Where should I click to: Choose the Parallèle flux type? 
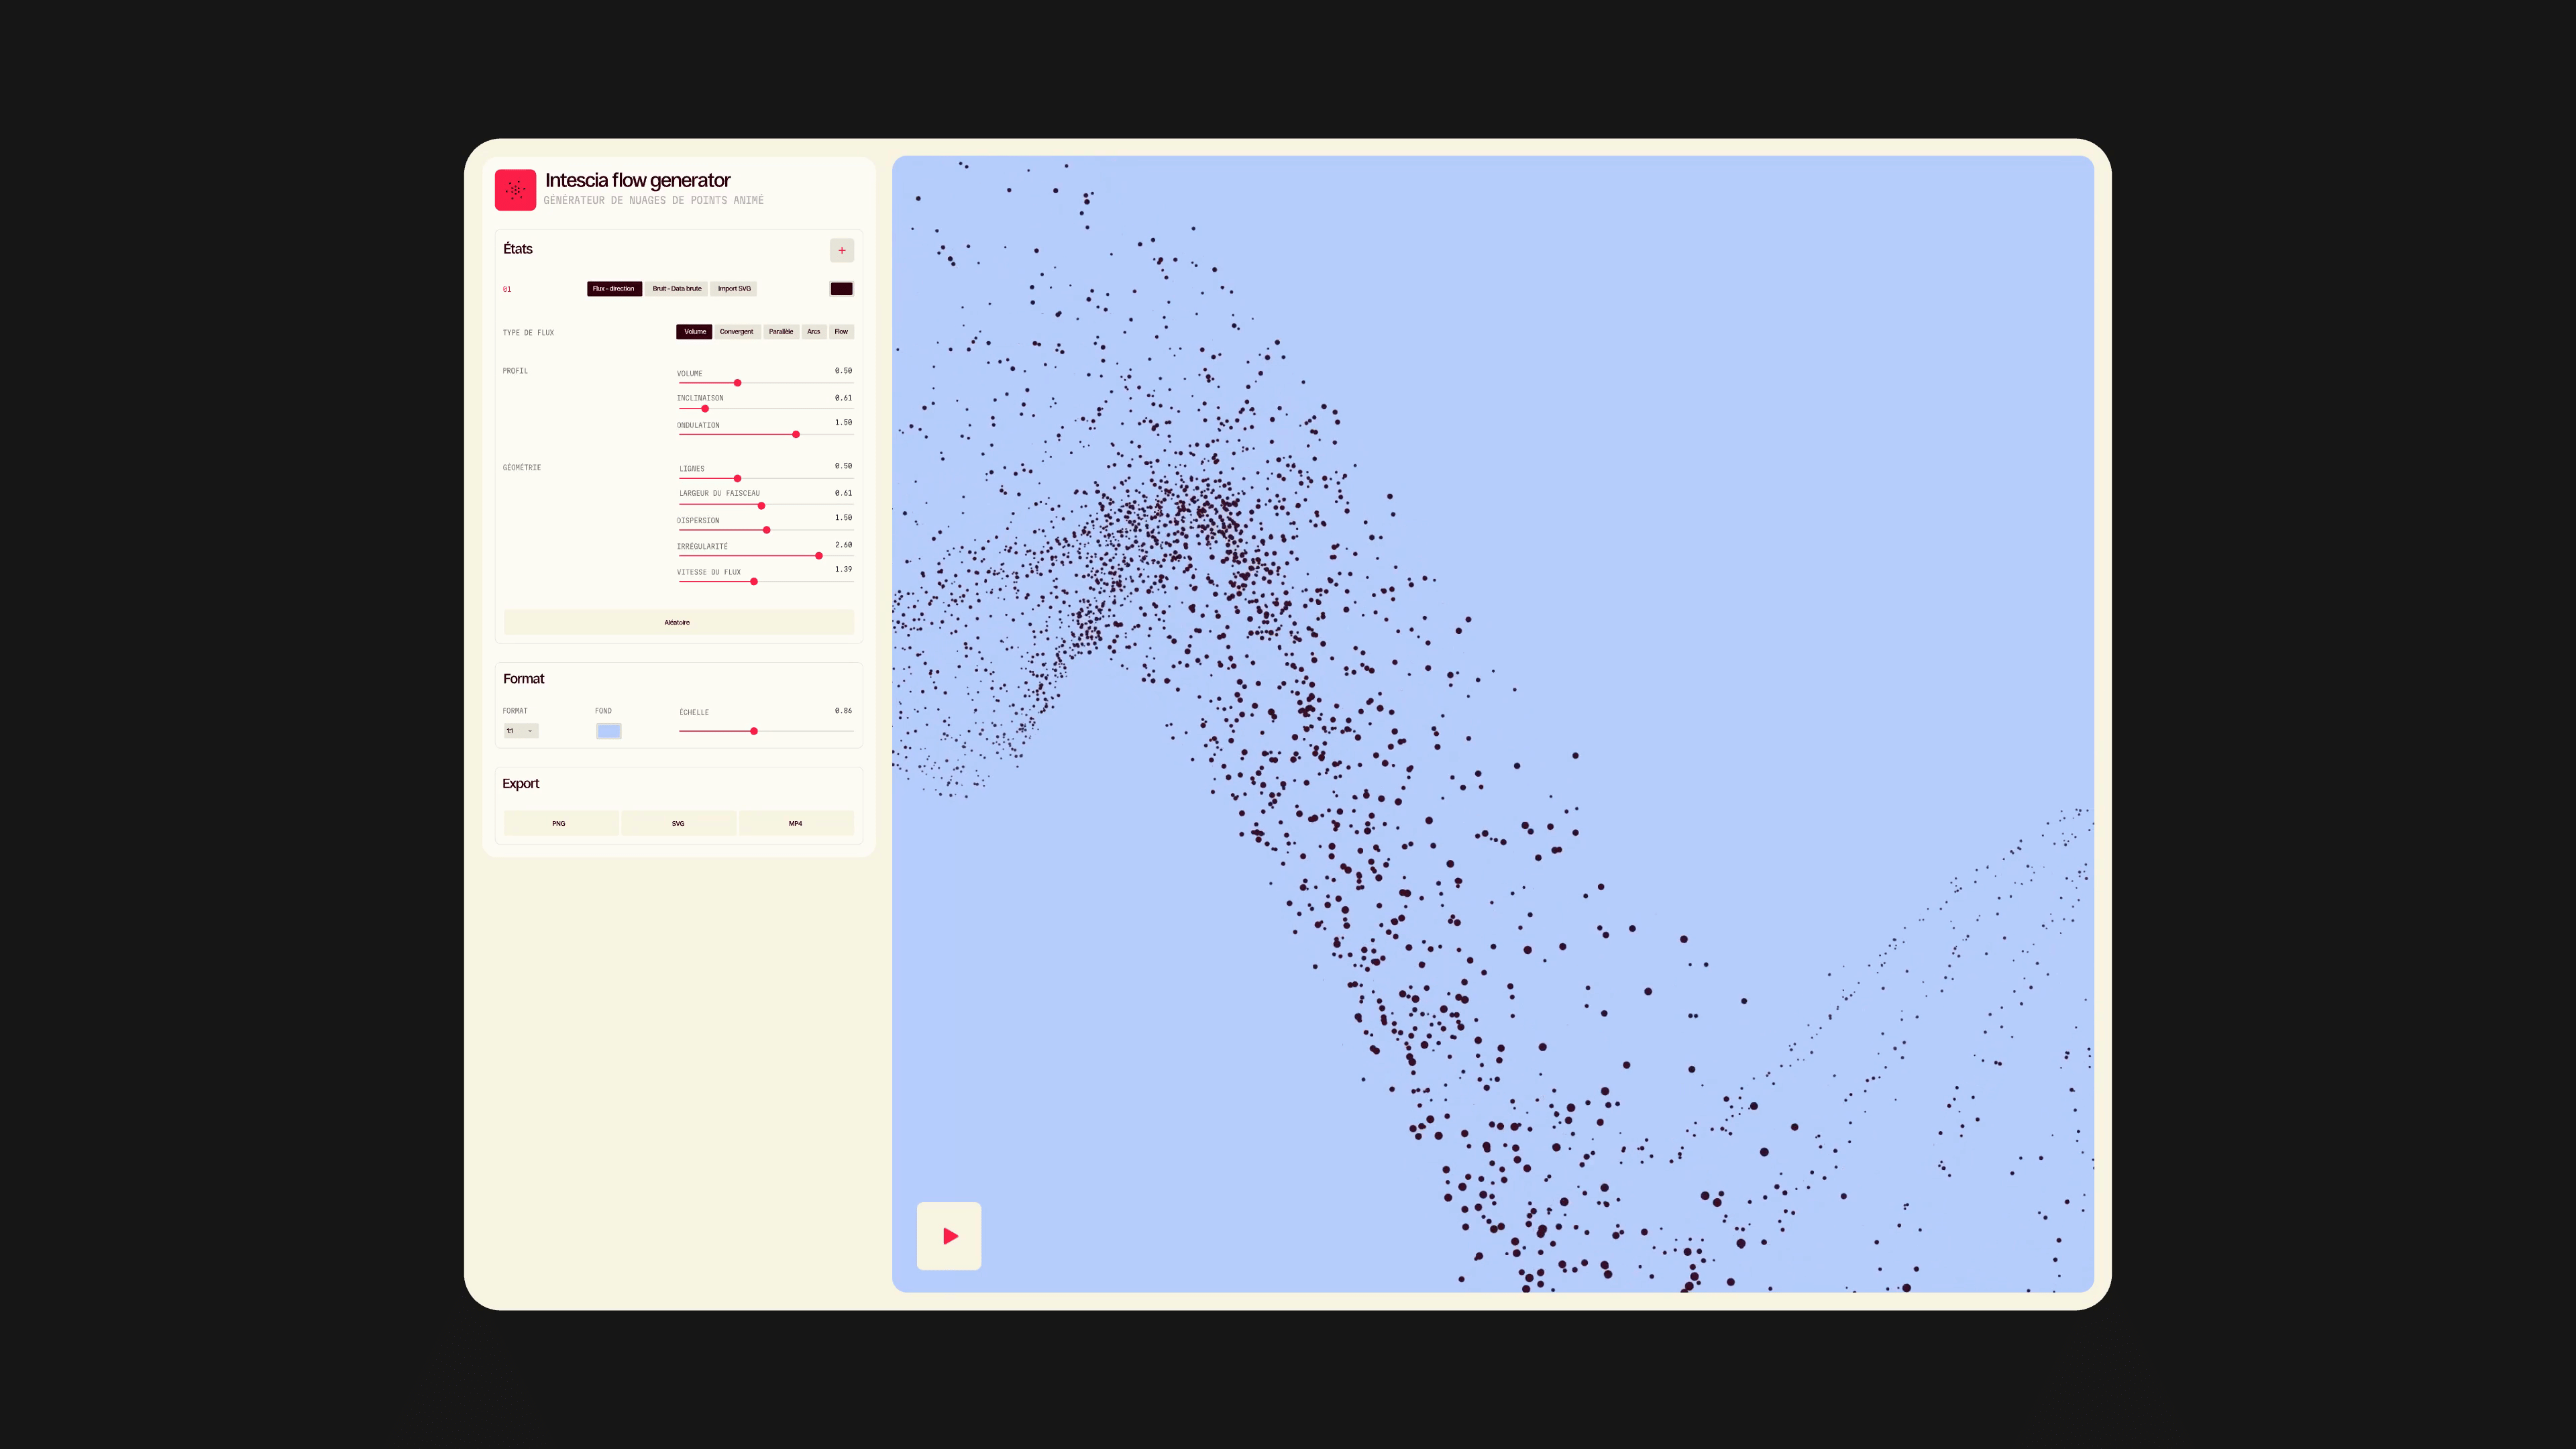[x=781, y=332]
